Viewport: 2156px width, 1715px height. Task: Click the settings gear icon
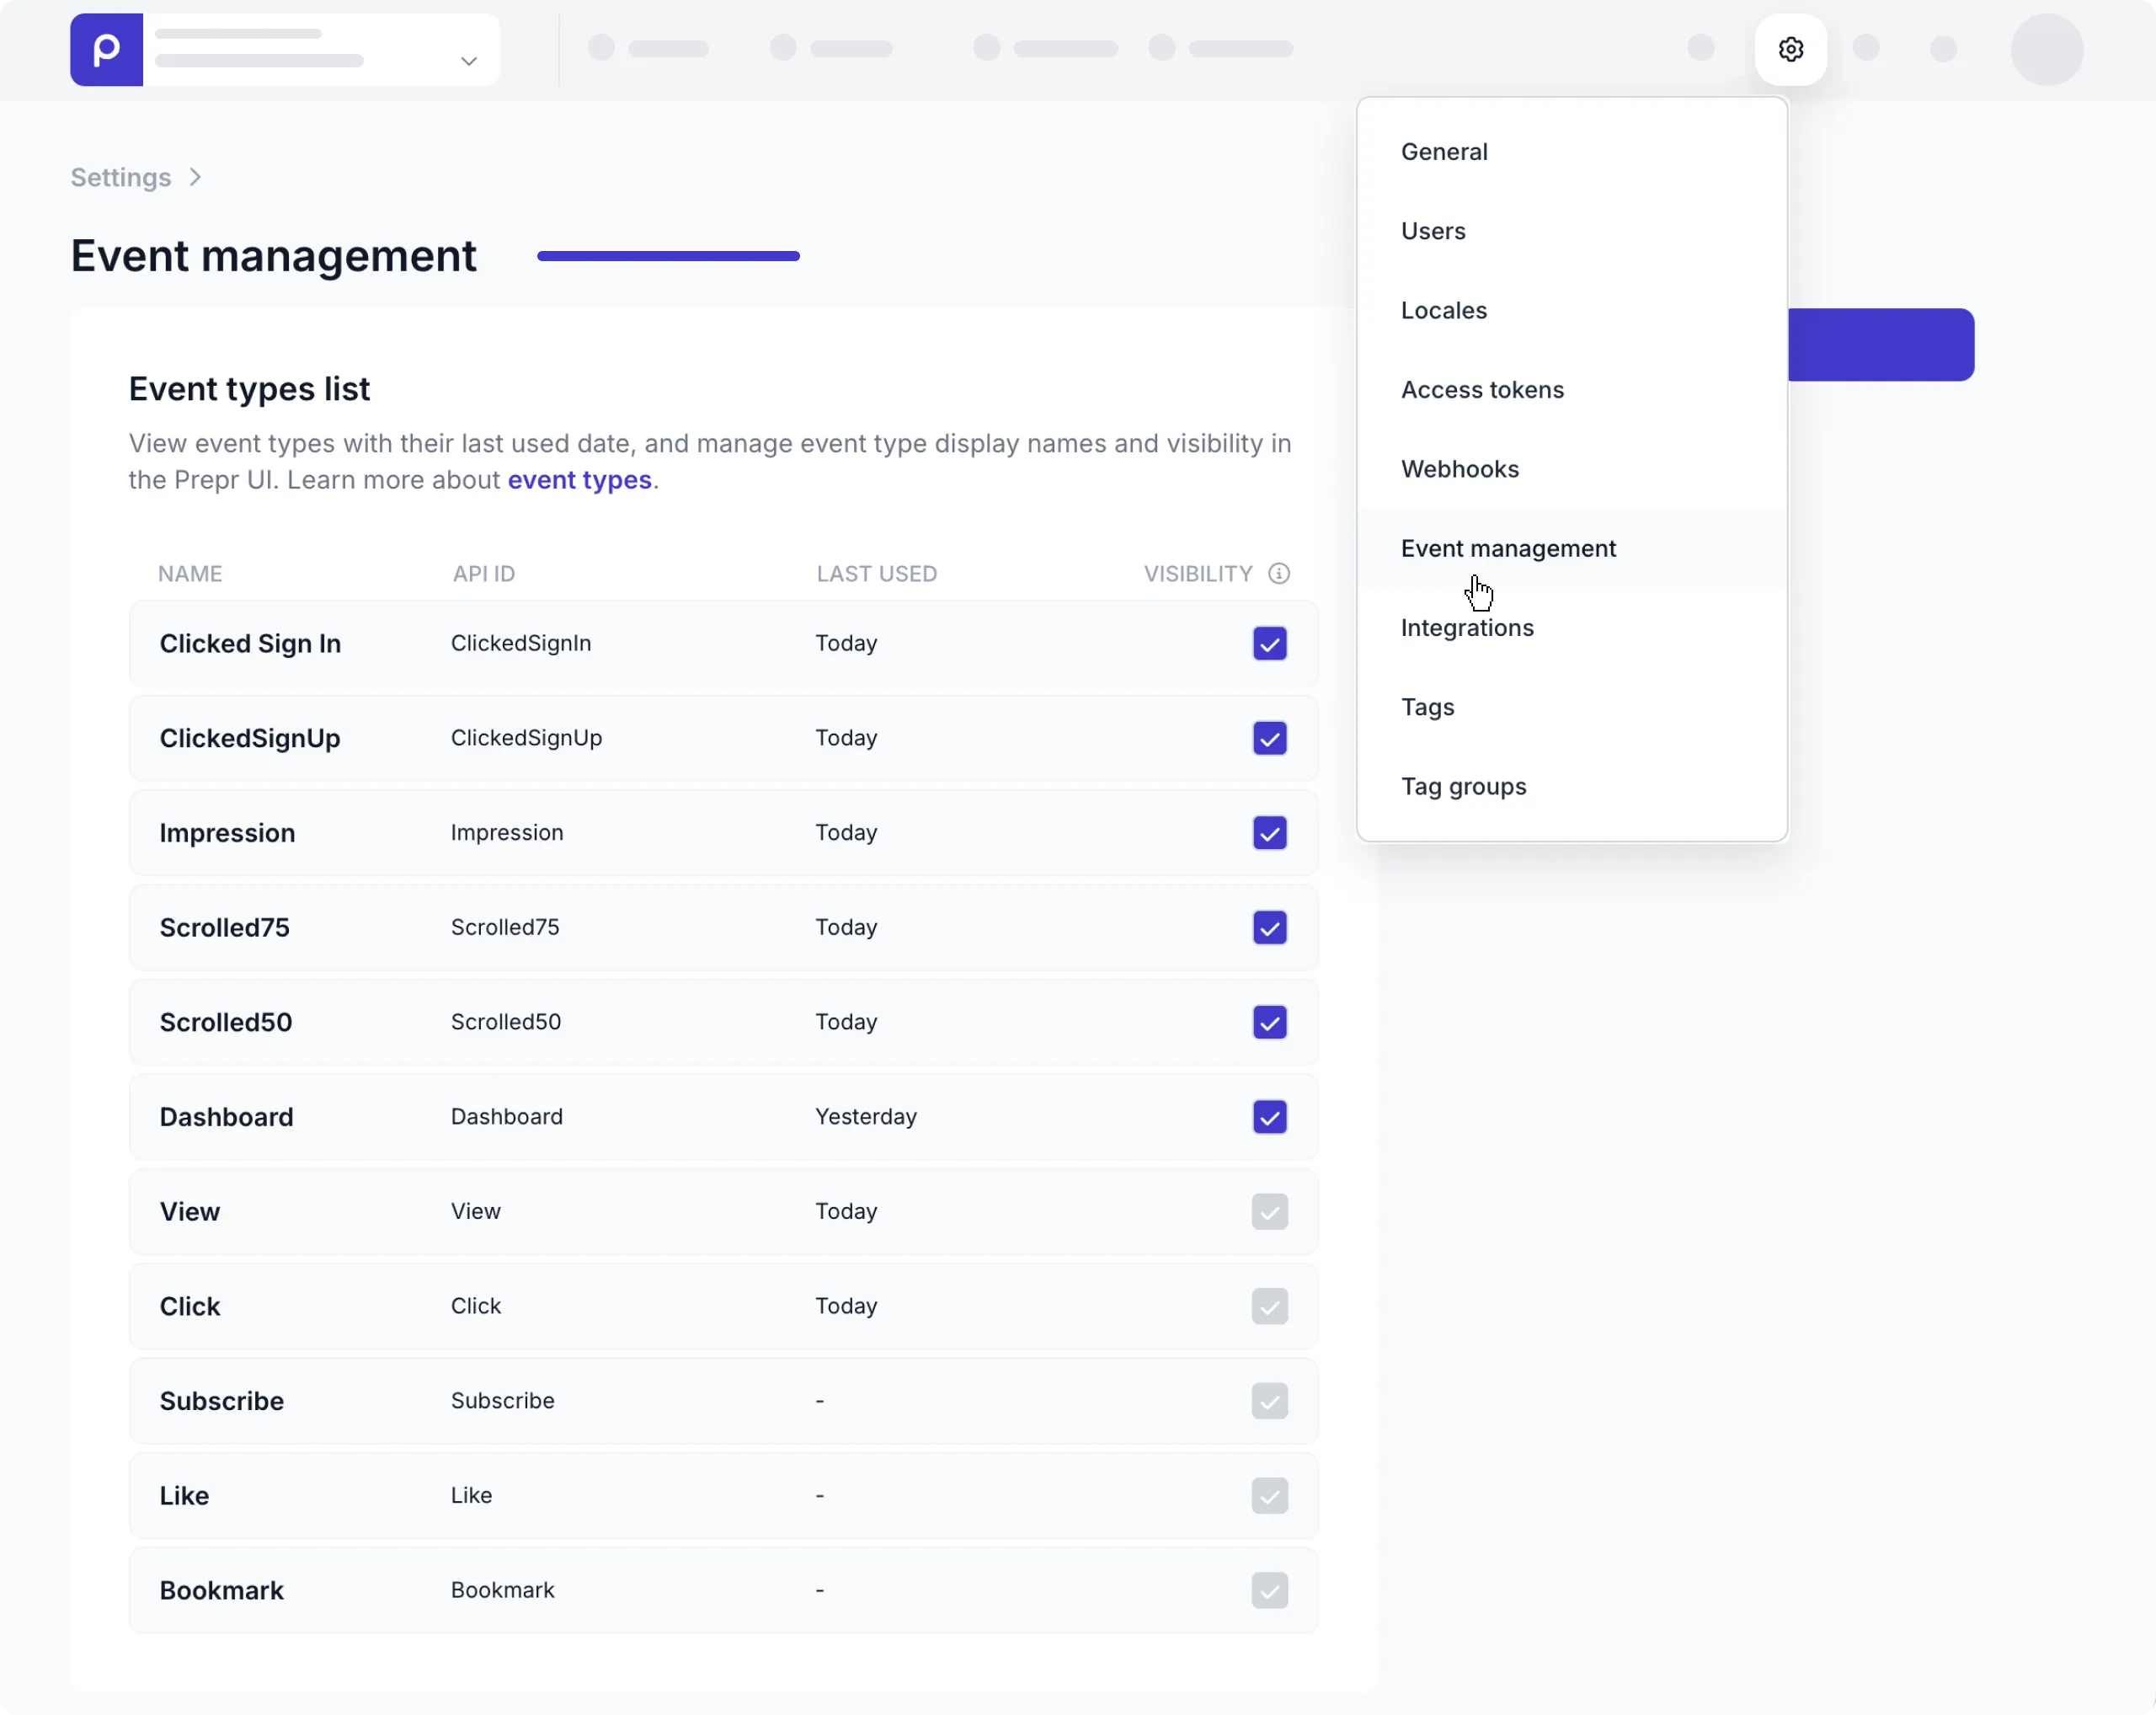click(1790, 49)
